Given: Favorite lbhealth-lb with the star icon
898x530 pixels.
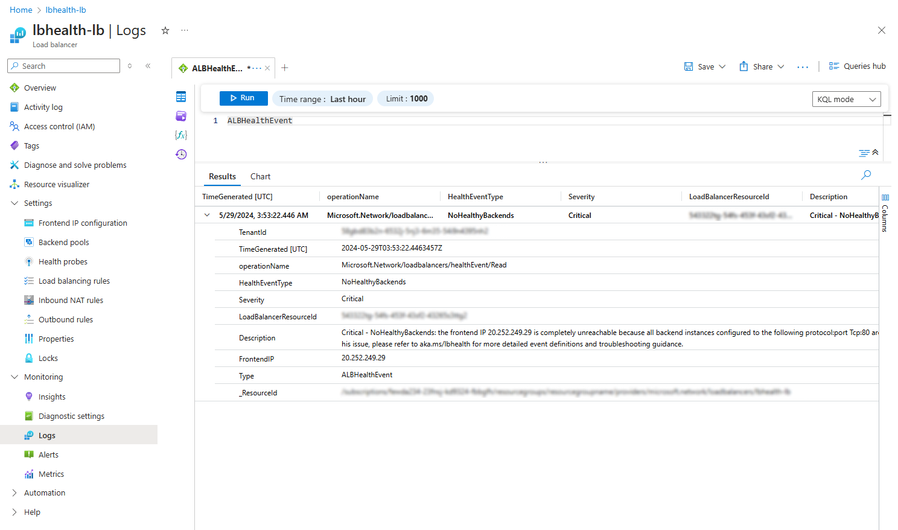Looking at the screenshot, I should (x=165, y=30).
